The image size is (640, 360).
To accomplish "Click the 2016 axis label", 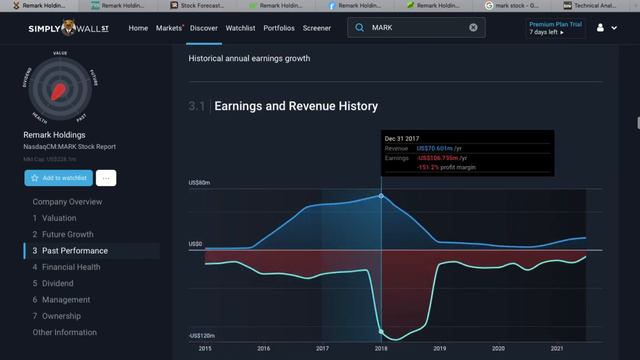I will point(264,348).
